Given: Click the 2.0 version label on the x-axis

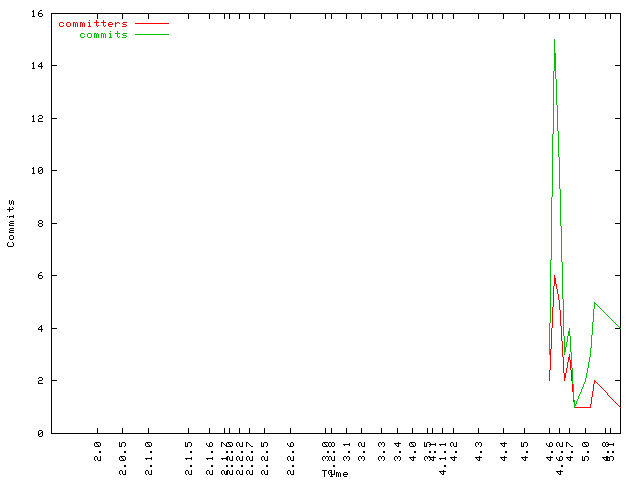Looking at the screenshot, I should coord(98,446).
